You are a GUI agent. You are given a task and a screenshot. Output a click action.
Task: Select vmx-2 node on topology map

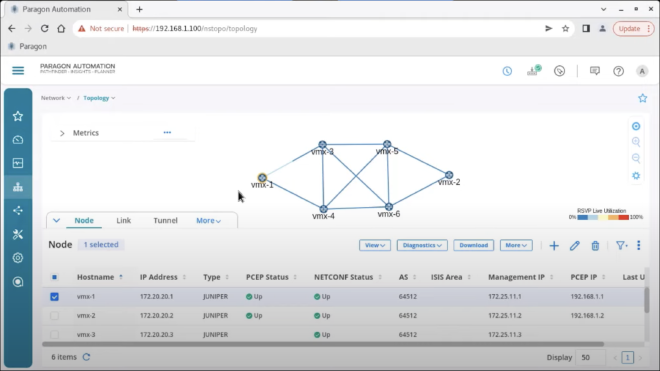tap(449, 175)
